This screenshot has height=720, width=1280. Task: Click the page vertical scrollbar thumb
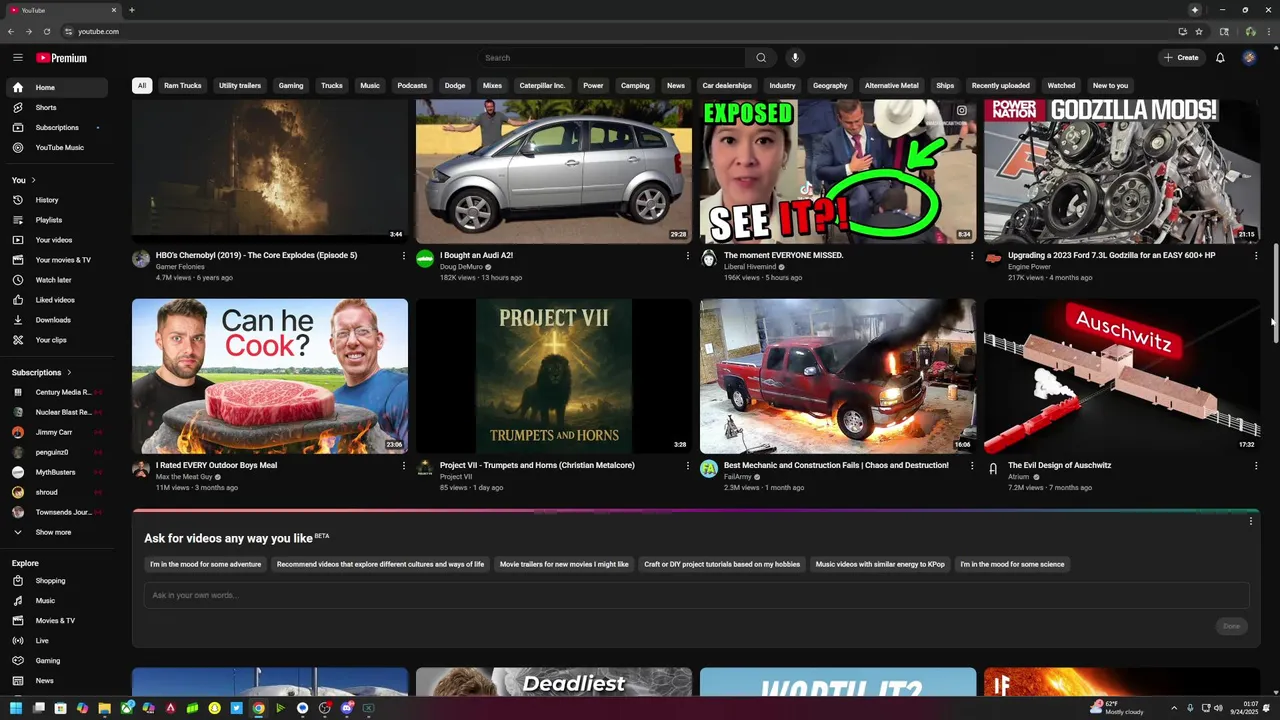1275,293
